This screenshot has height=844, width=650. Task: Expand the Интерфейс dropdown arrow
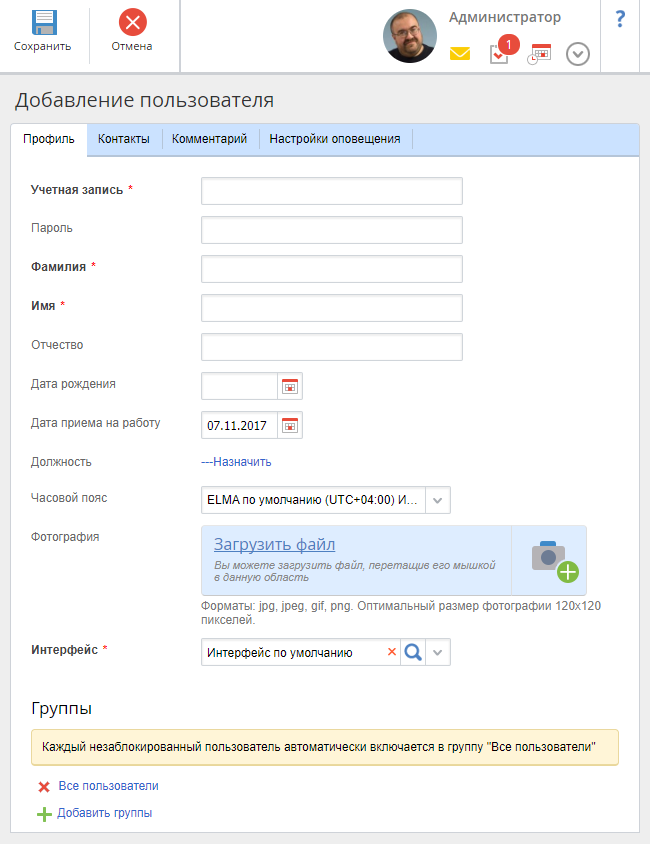click(x=437, y=652)
